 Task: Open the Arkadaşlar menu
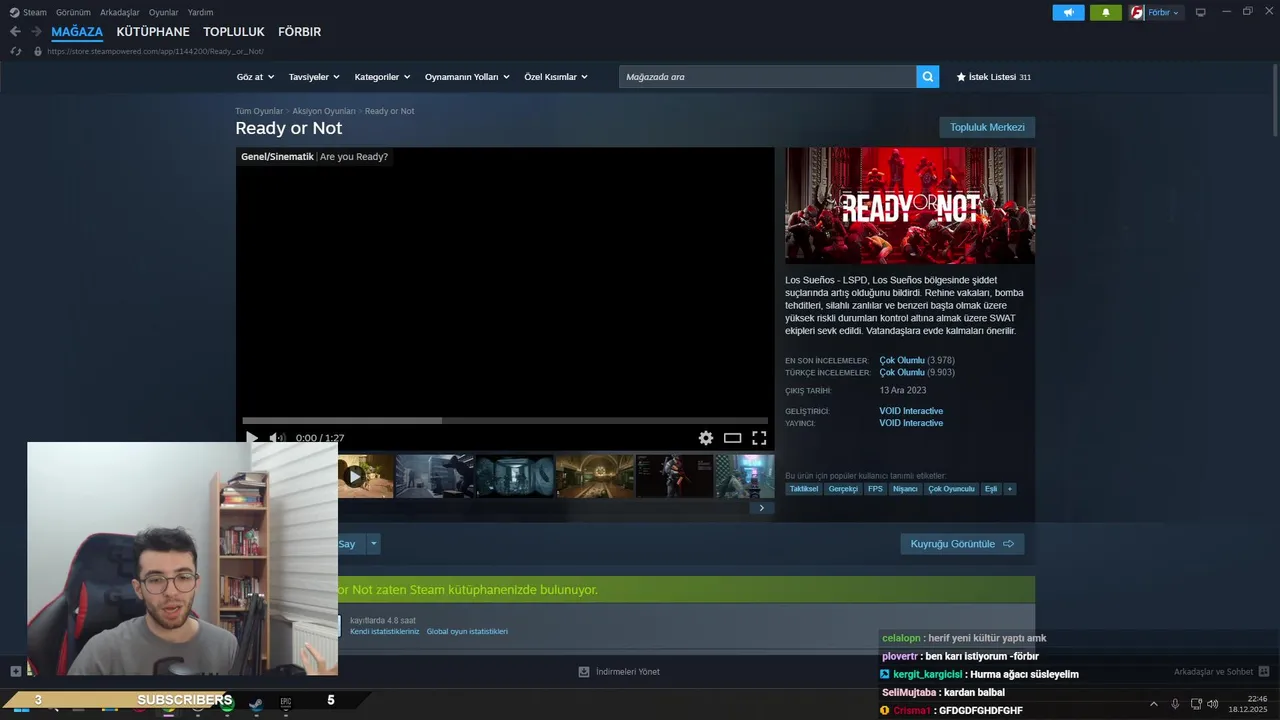pyautogui.click(x=120, y=12)
